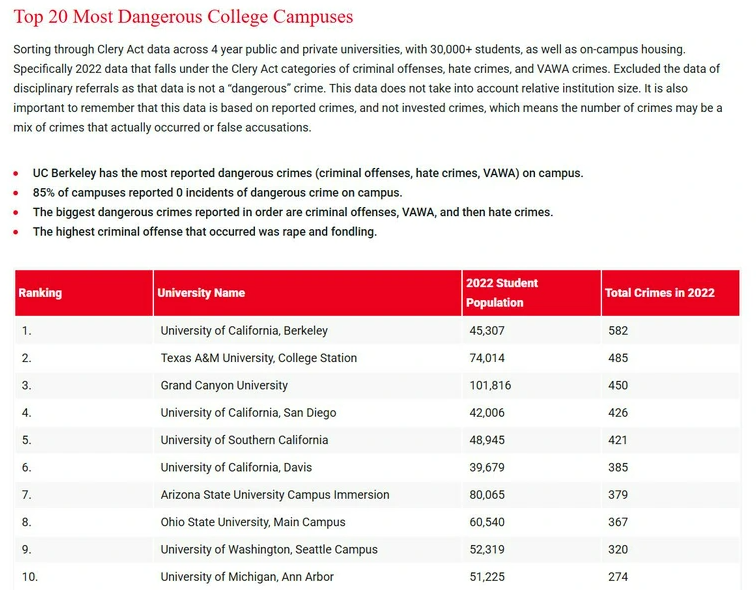Select the Grand Canyon University entry

[224, 386]
